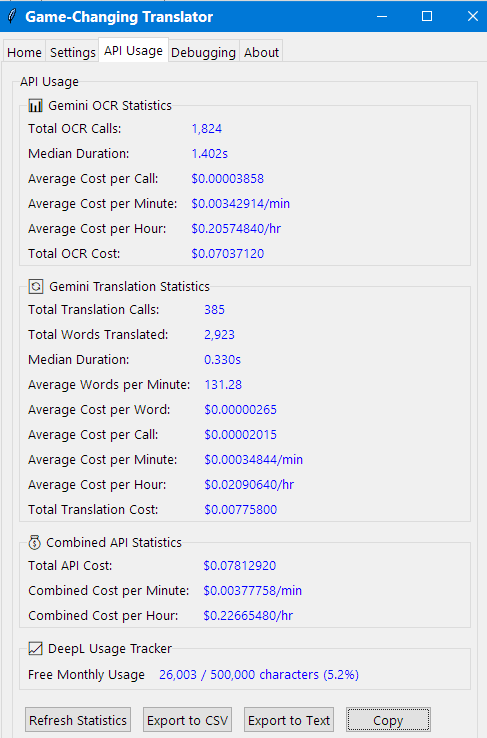
Task: Click the Total API Cost label
Action: pyautogui.click(x=70, y=565)
